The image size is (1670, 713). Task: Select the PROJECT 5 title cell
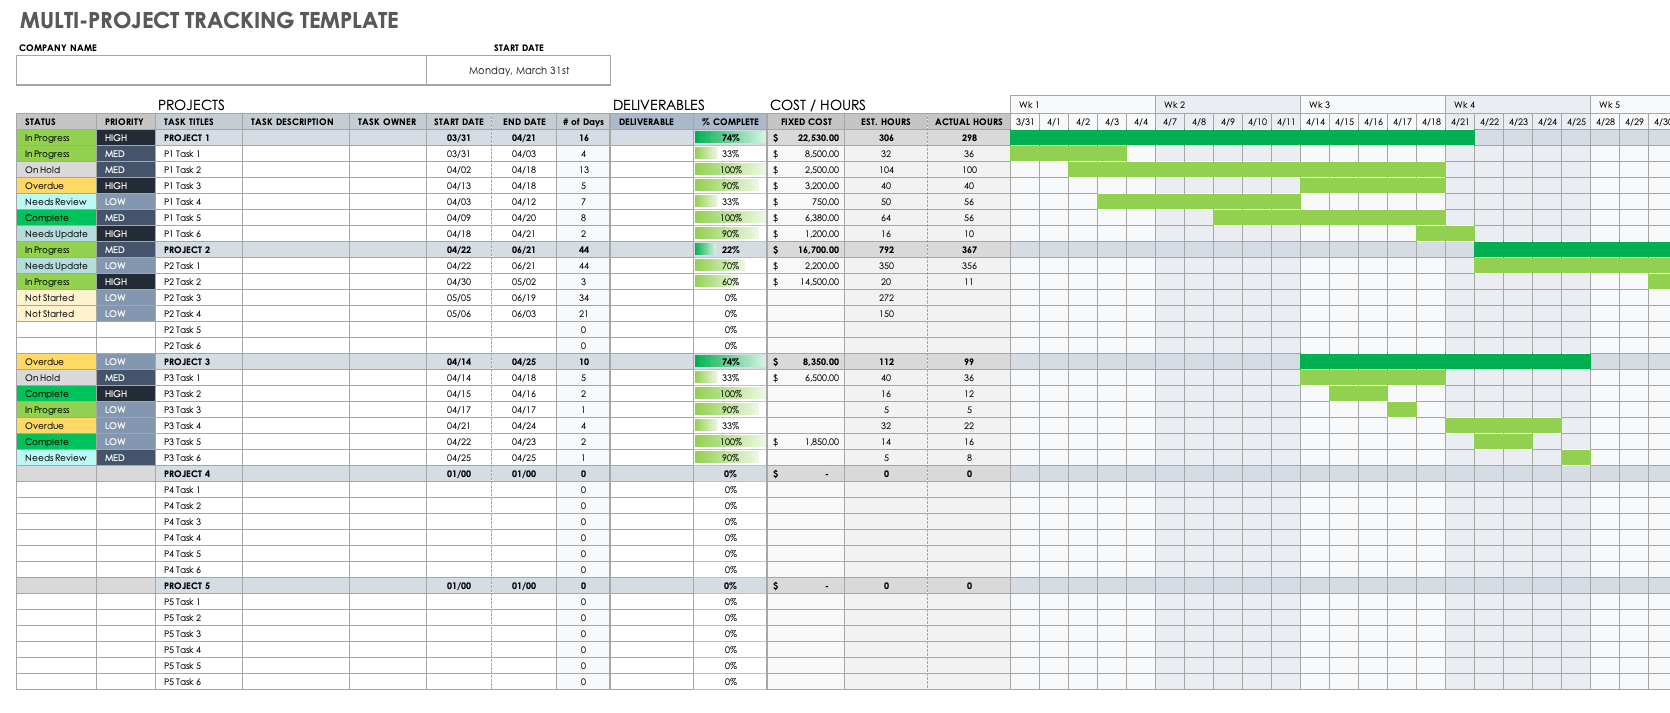[199, 586]
